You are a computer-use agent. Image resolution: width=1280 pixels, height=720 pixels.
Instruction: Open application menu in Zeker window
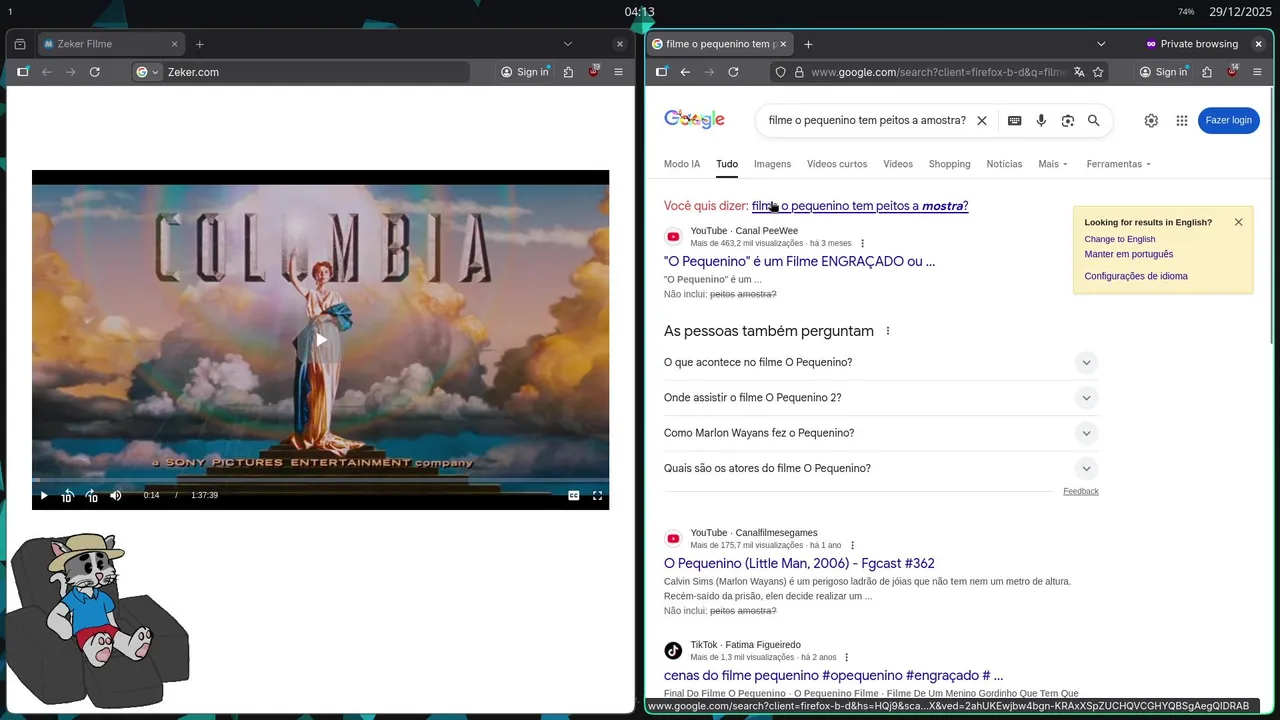[x=619, y=72]
